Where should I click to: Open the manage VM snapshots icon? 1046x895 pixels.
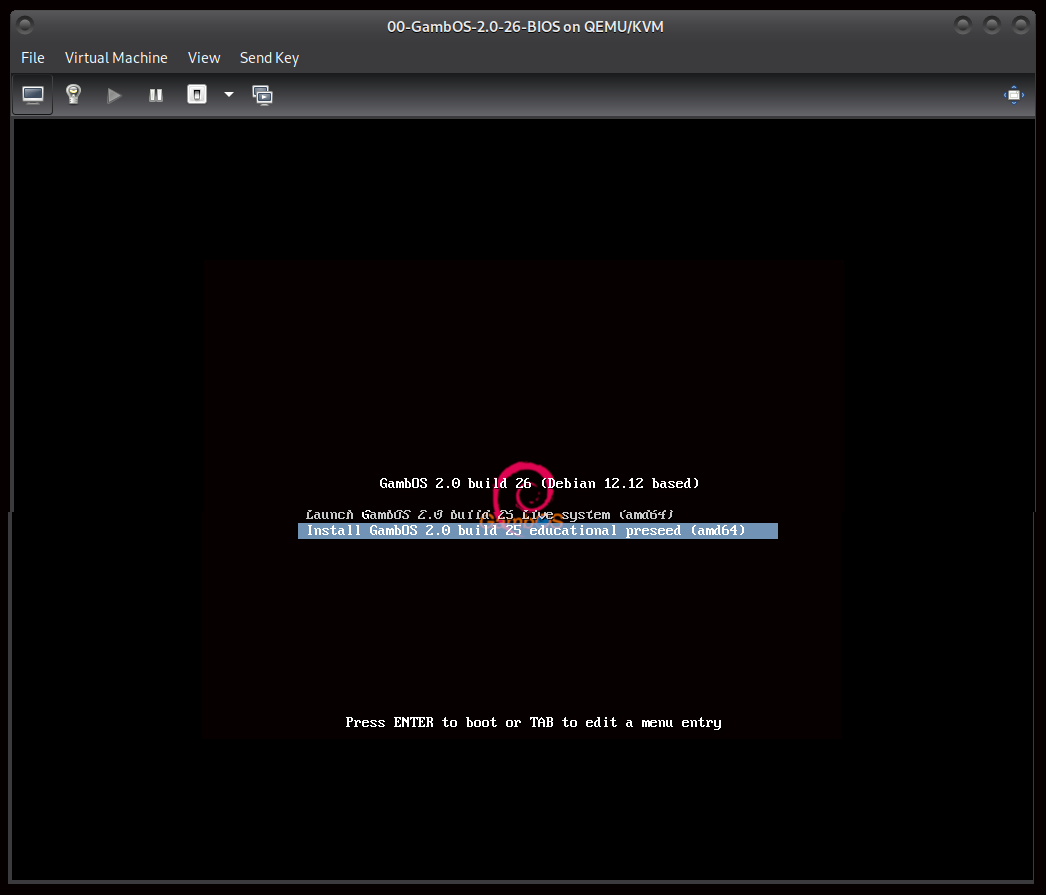pos(263,95)
